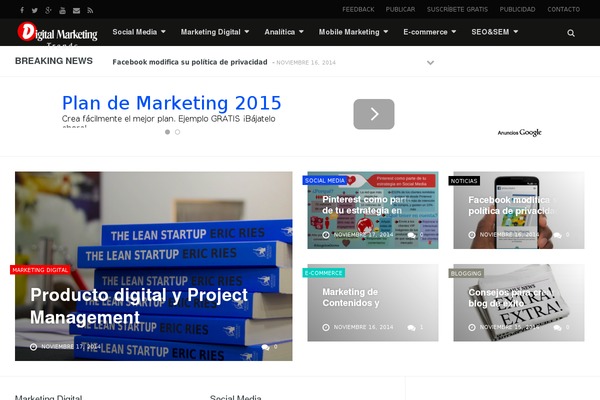Open the Social Media dropdown menu
600x400 pixels.
point(139,32)
